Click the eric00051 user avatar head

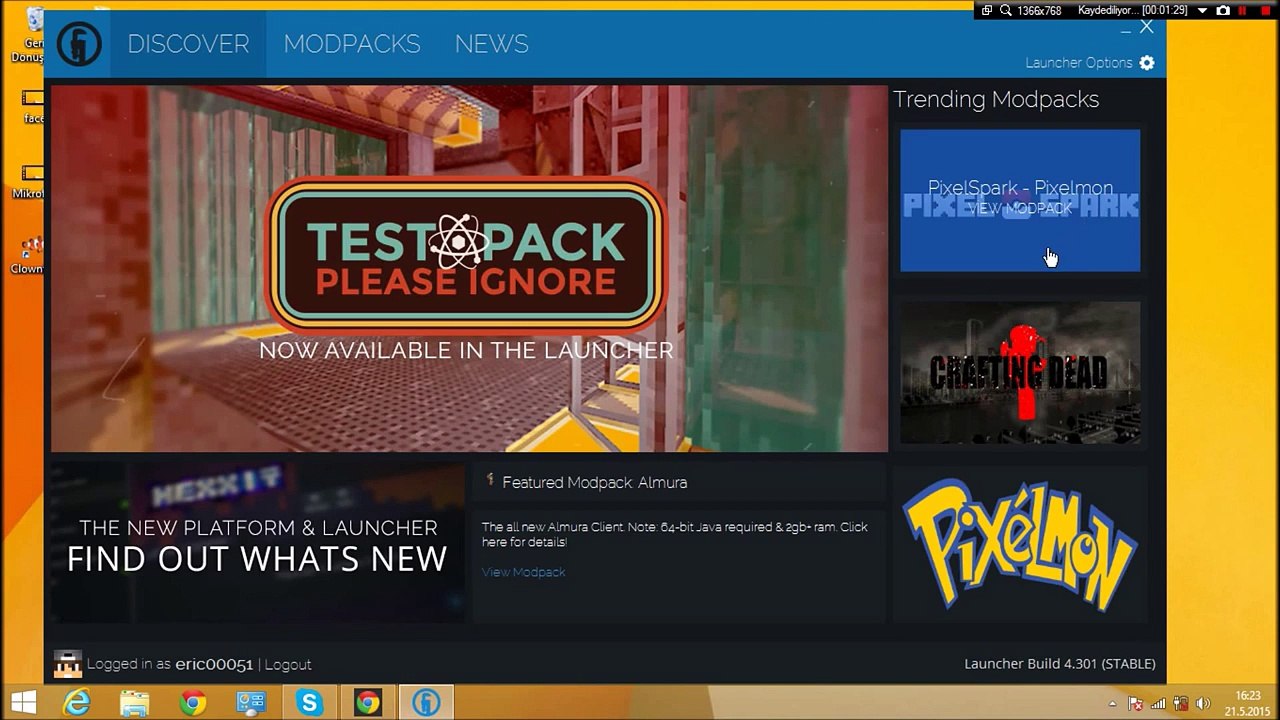click(67, 664)
